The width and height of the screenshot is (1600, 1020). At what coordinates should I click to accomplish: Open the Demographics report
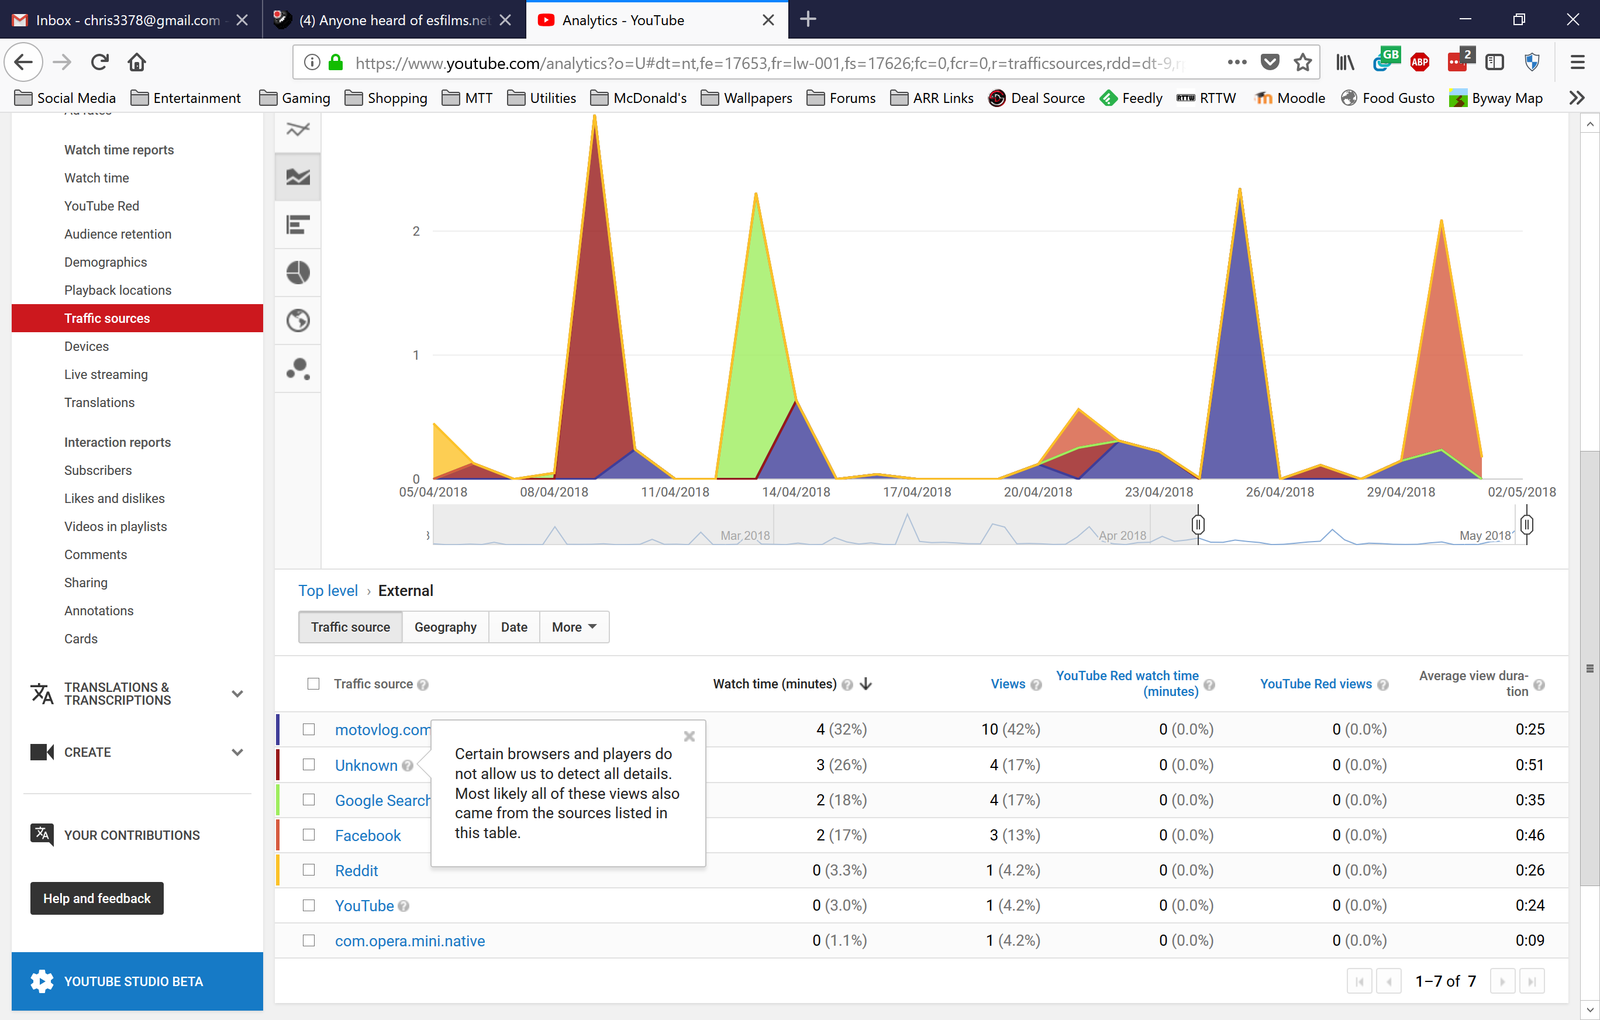coord(106,262)
